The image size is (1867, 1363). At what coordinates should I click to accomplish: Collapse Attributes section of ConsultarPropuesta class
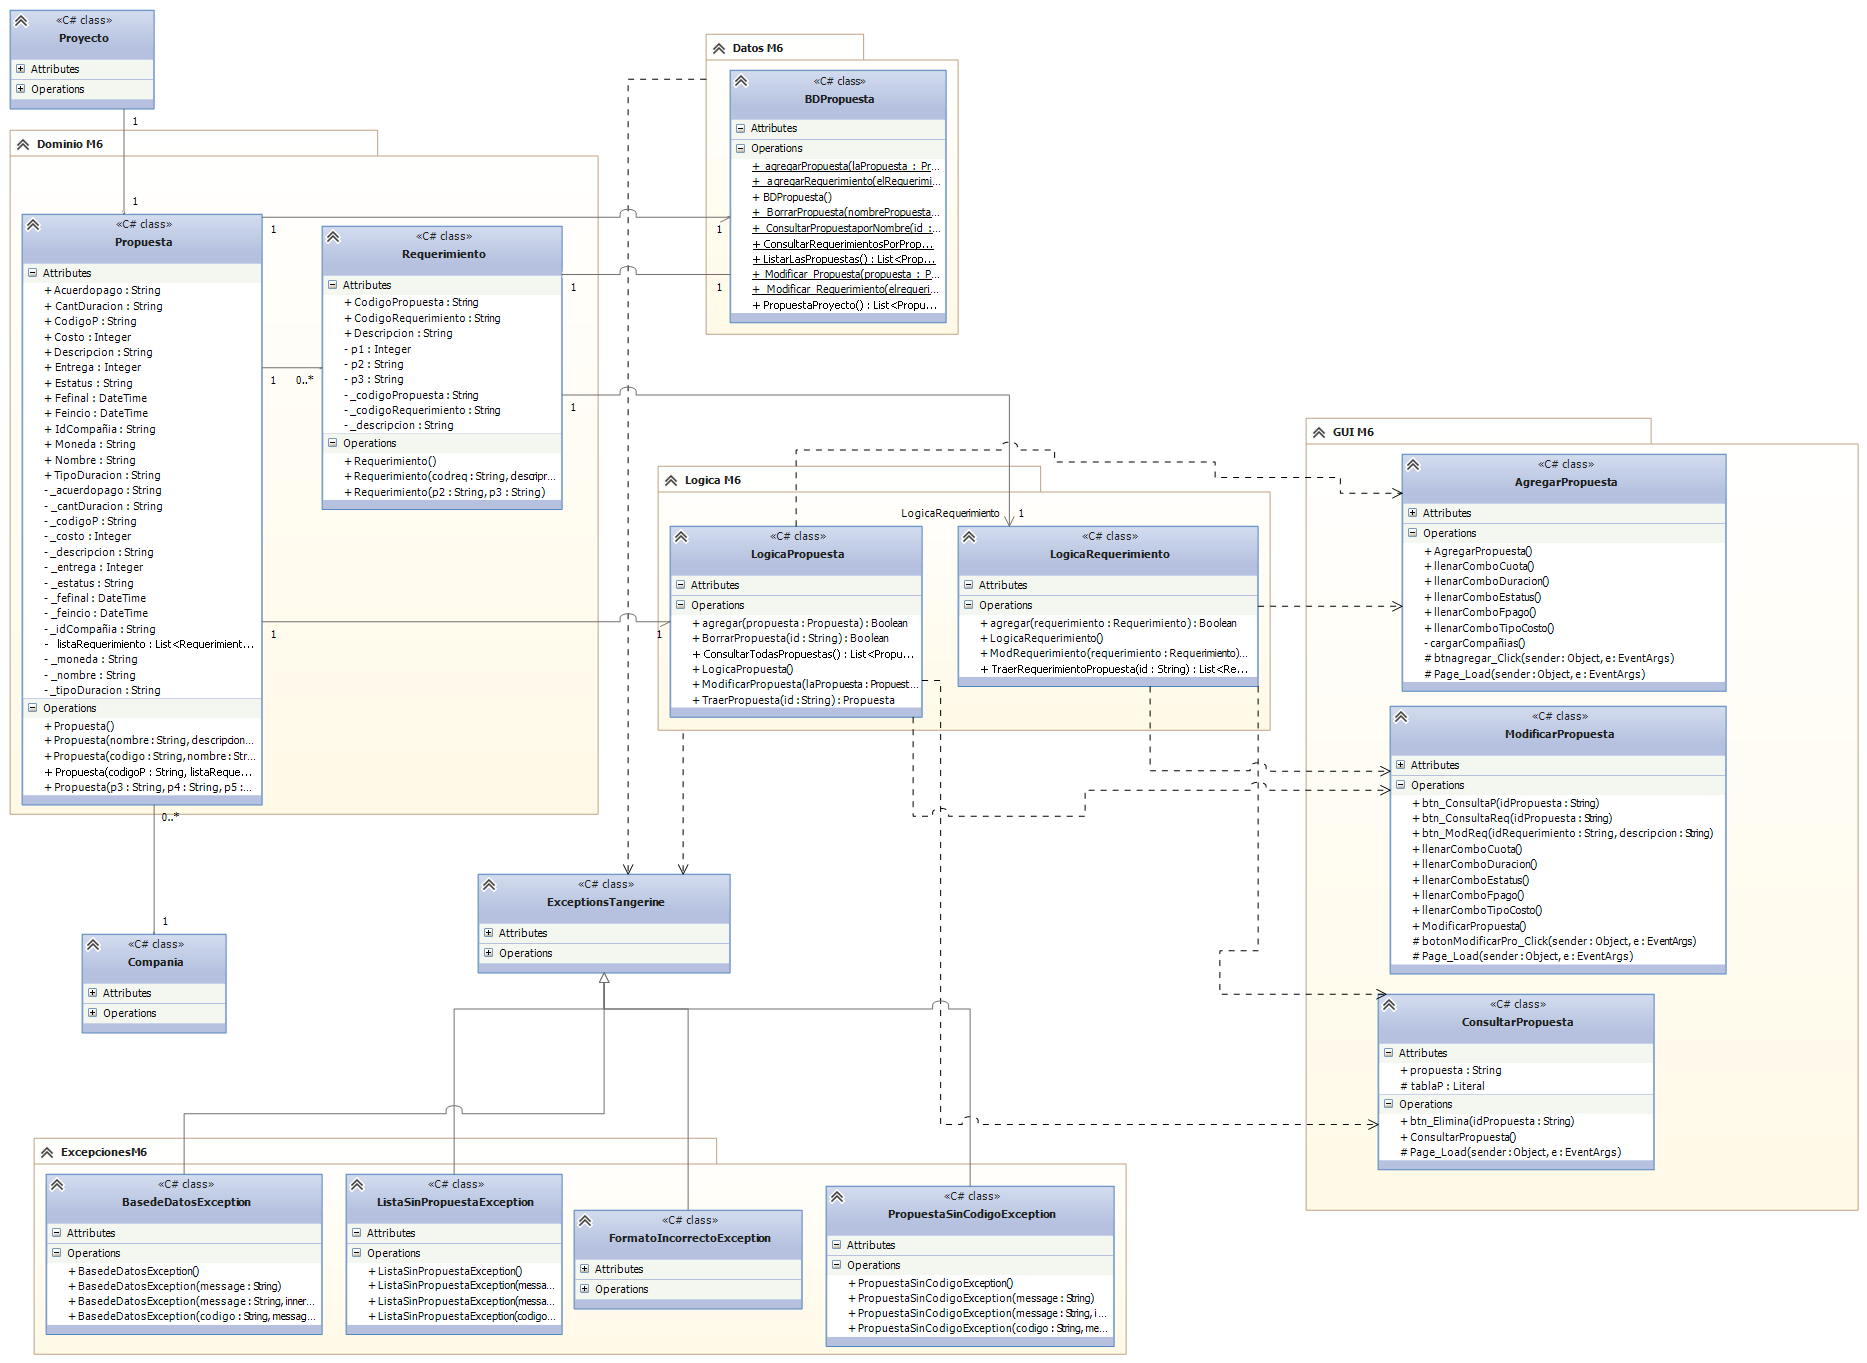pos(1388,1053)
